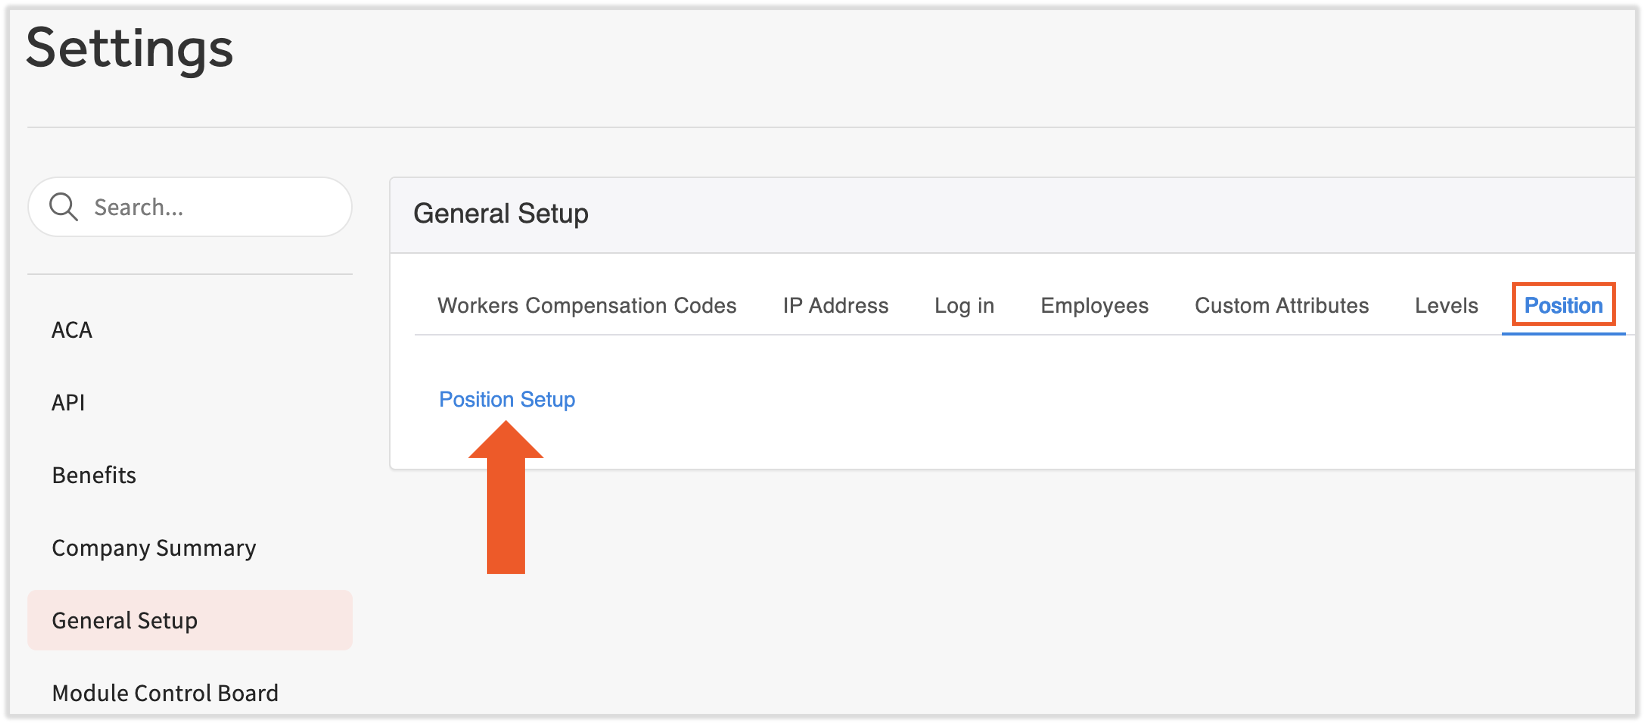Click the Settings page title

pyautogui.click(x=130, y=48)
